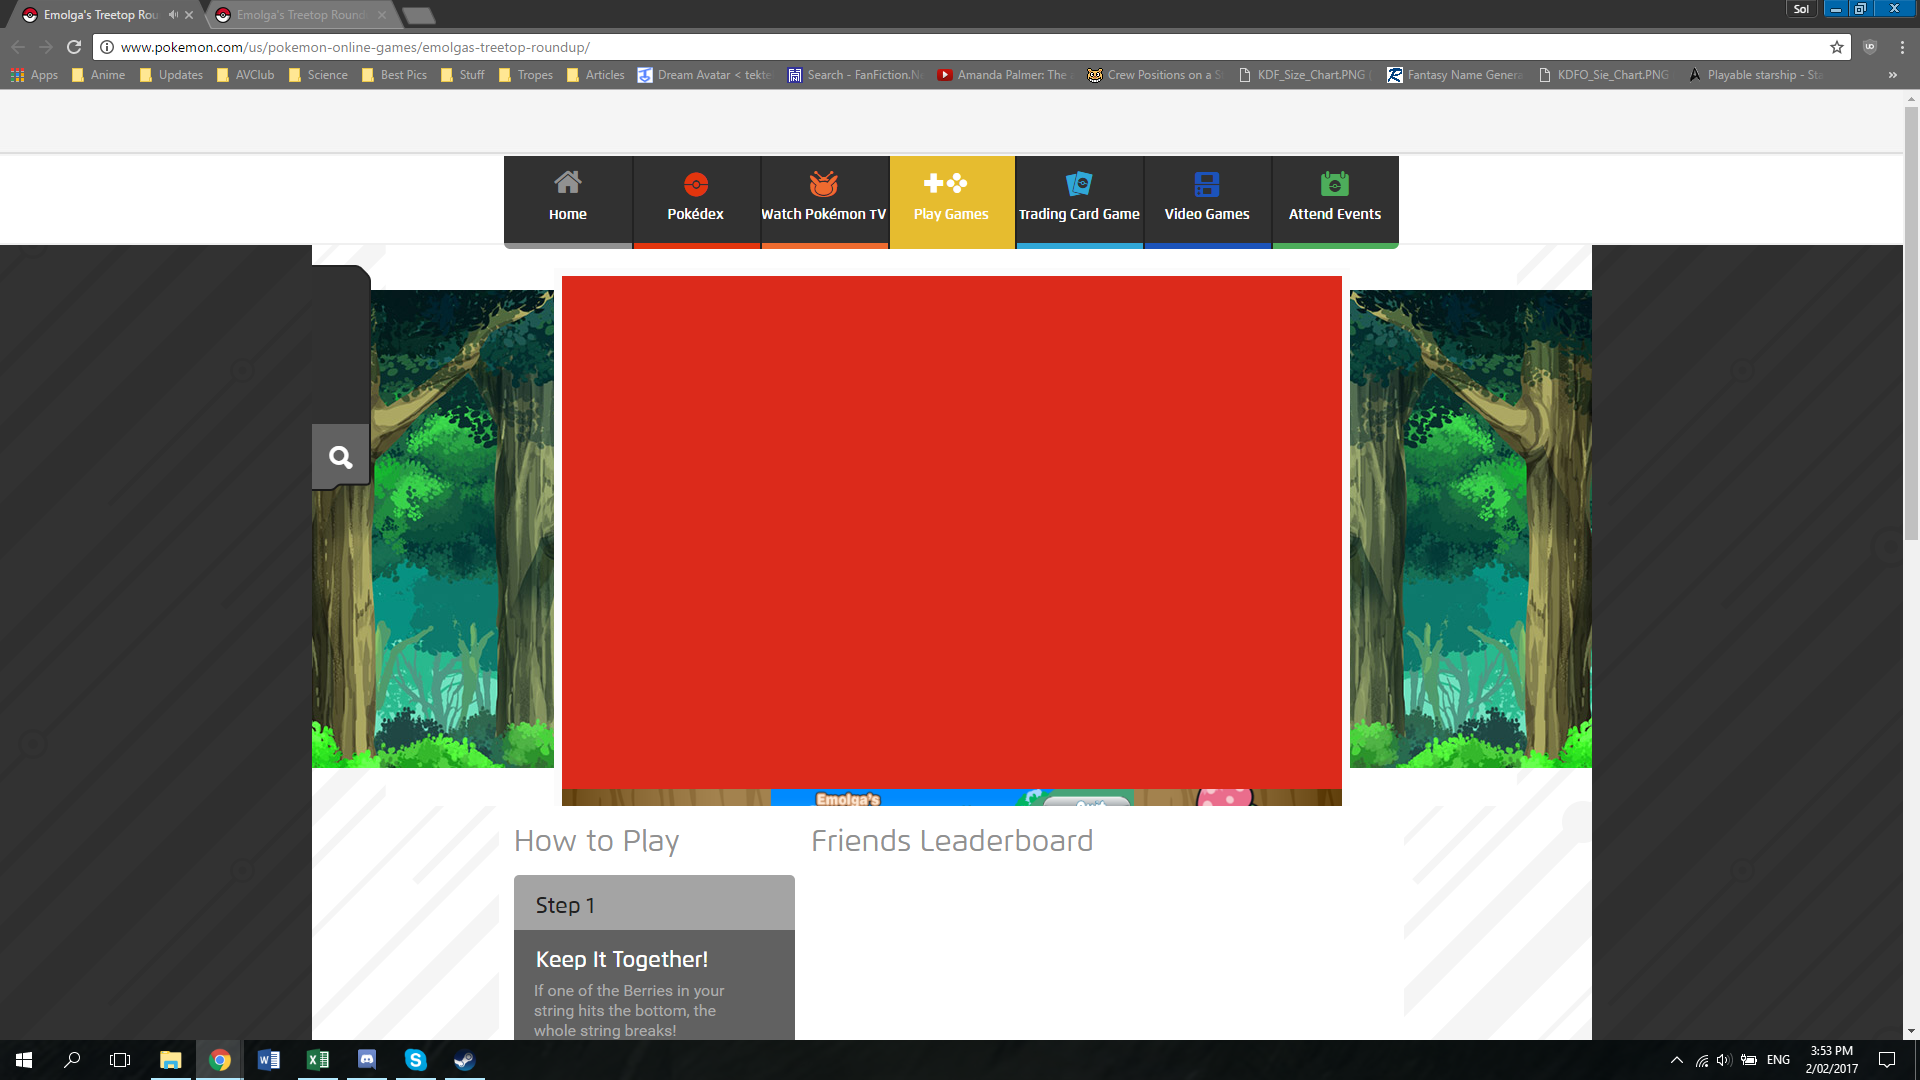Show hidden system tray icons
The height and width of the screenshot is (1080, 1920).
[1677, 1060]
